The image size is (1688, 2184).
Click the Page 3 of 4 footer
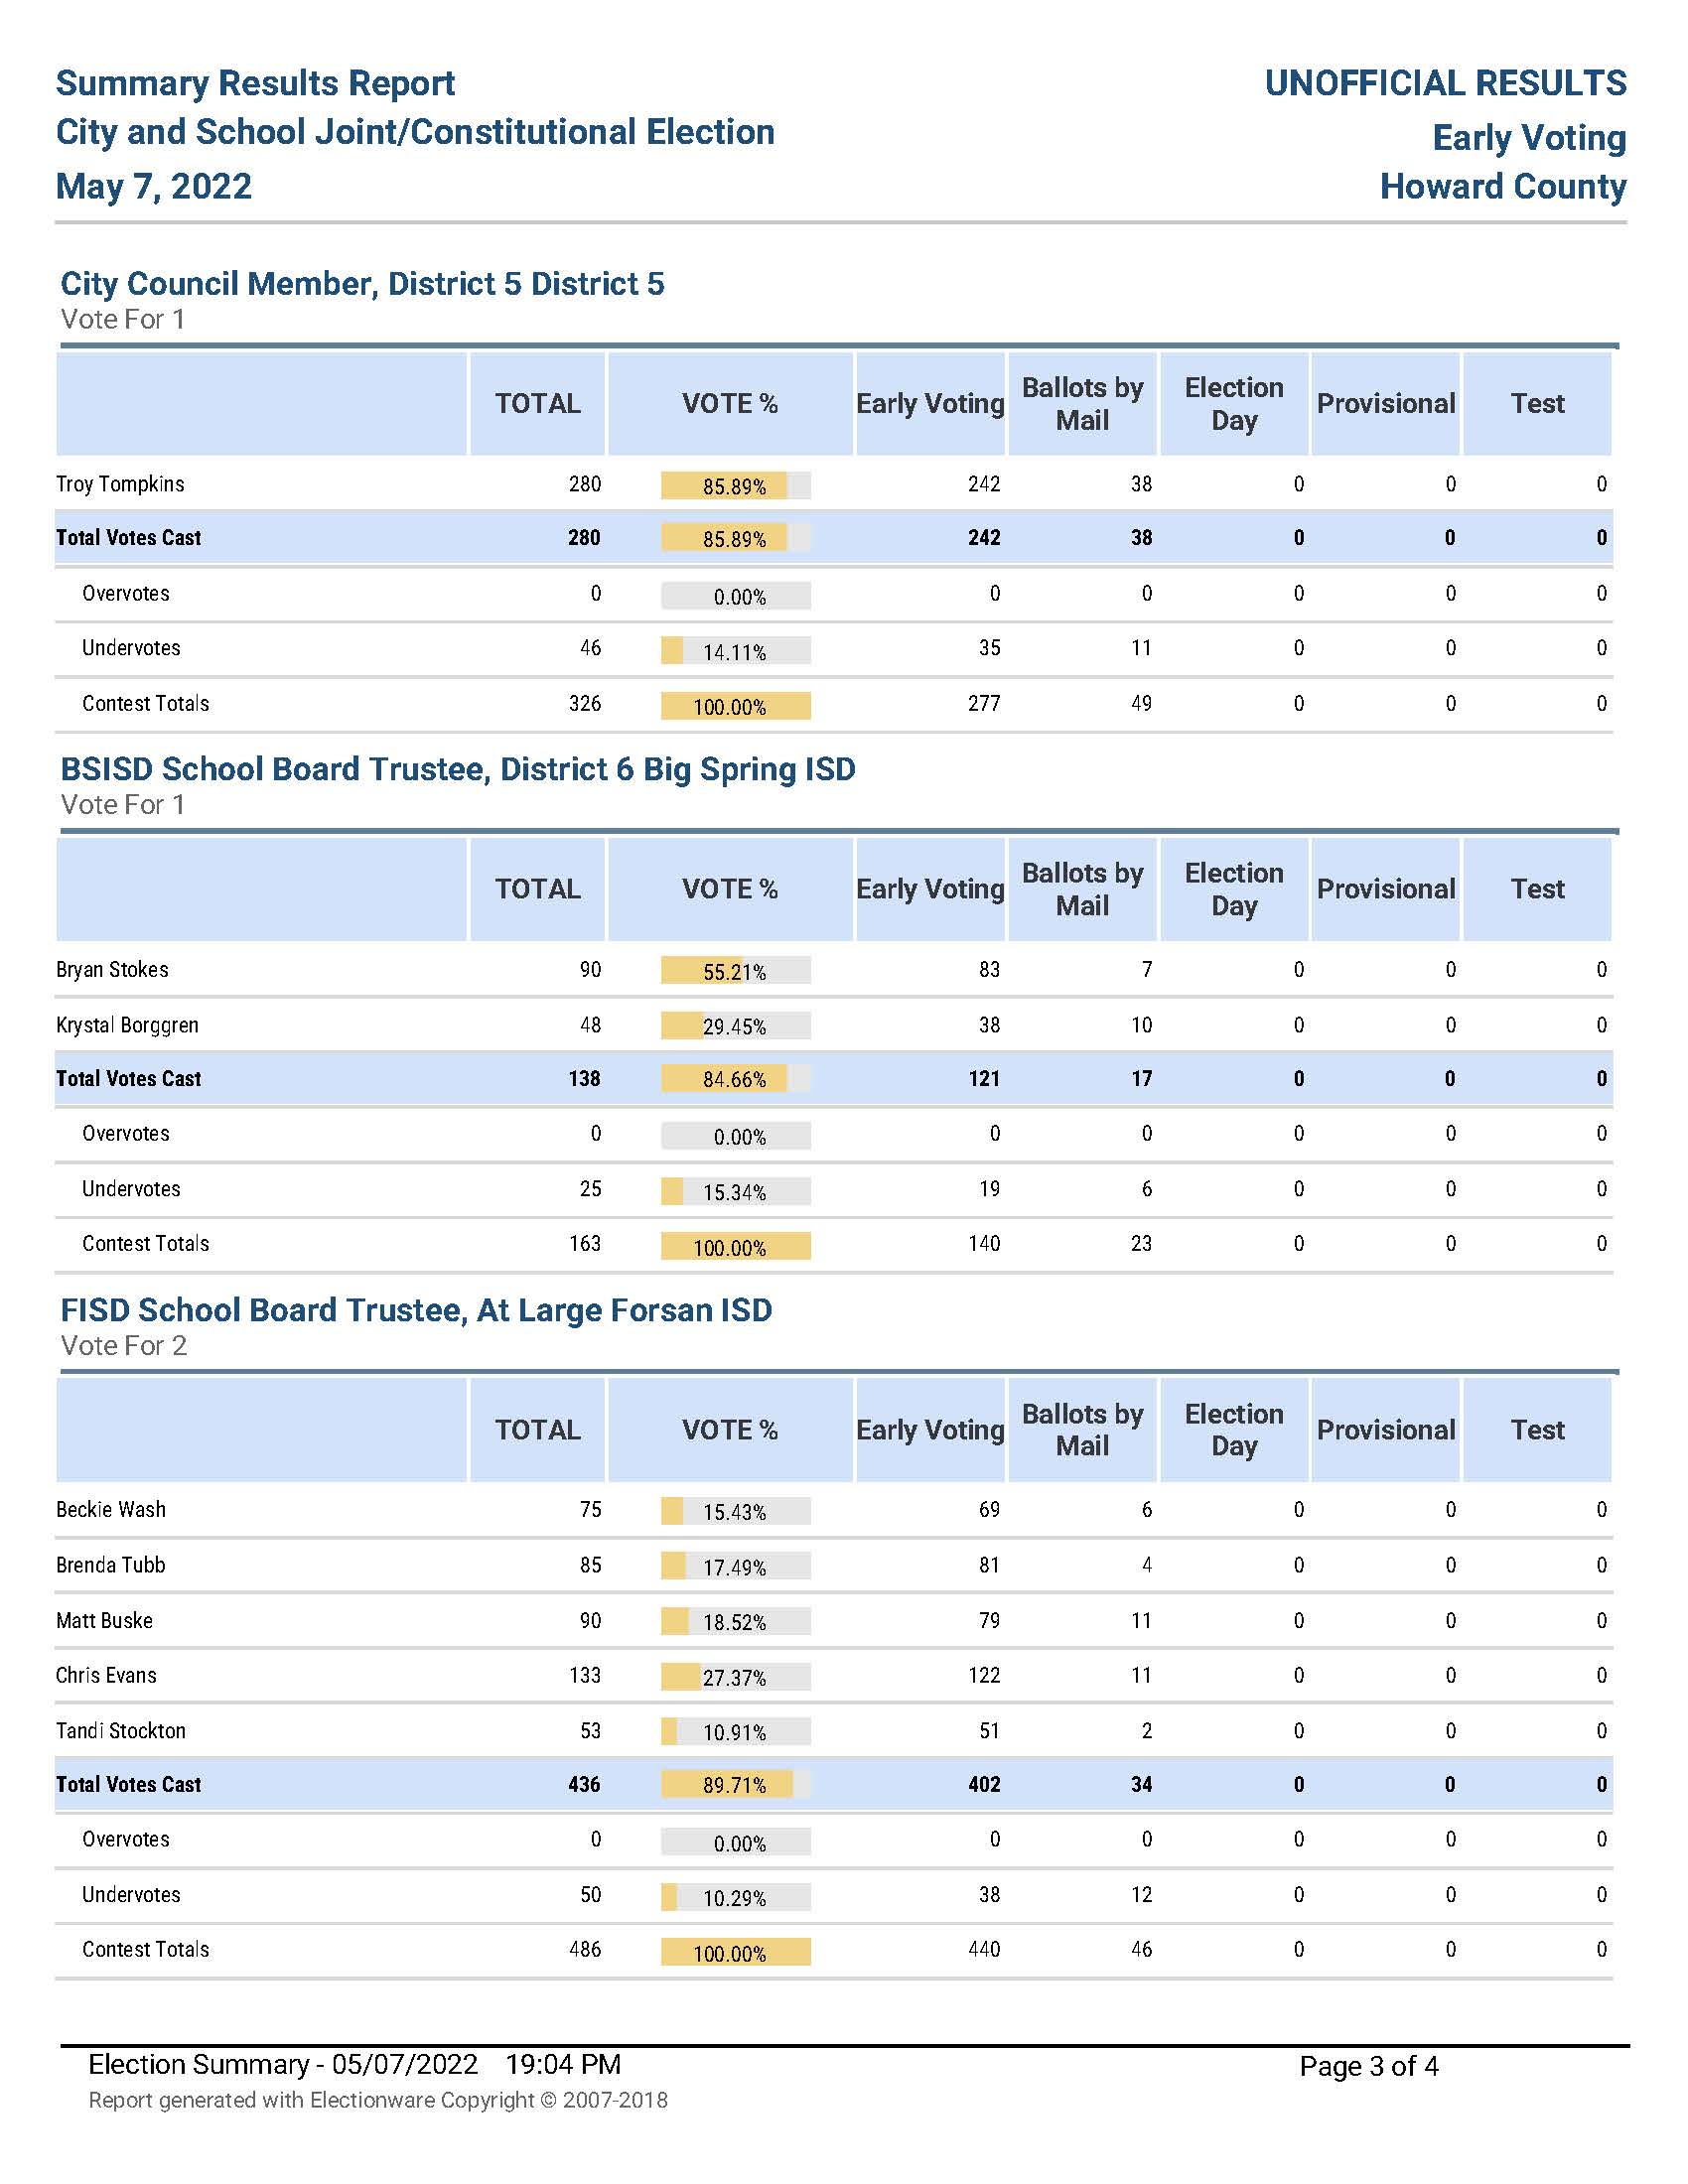[x=1368, y=2066]
